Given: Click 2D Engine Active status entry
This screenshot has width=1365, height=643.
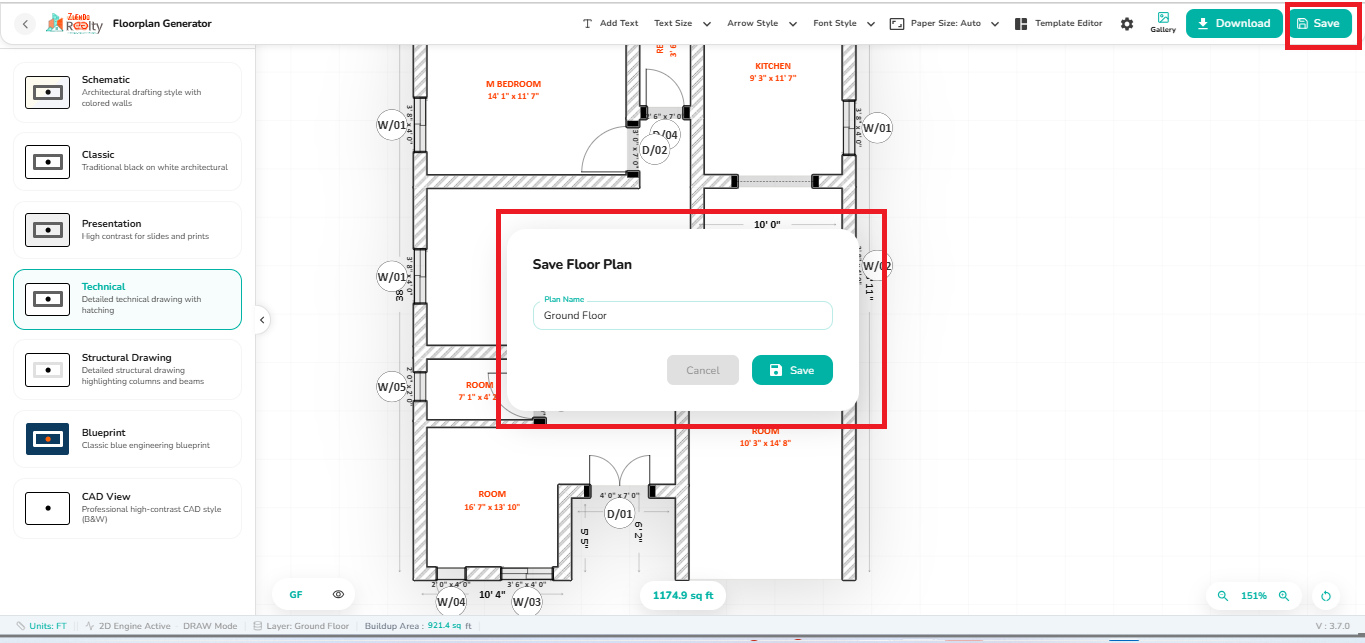Looking at the screenshot, I should [x=128, y=626].
